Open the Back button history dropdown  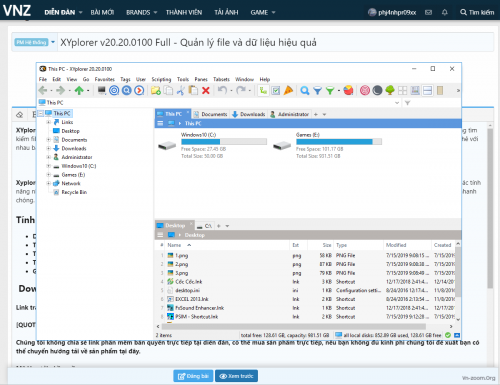click(x=51, y=90)
